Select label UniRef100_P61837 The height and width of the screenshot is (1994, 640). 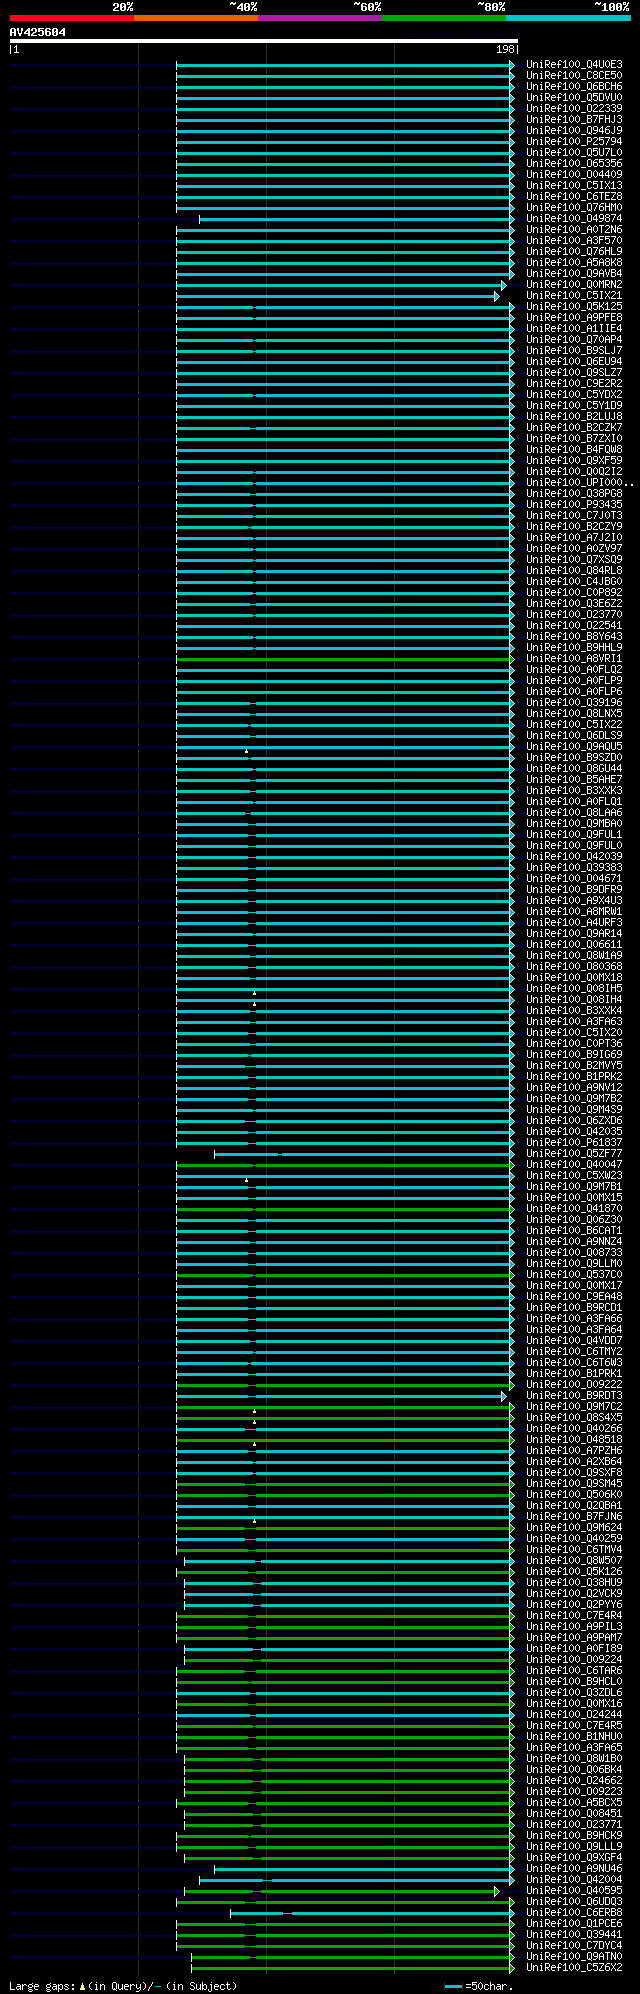tap(574, 1143)
